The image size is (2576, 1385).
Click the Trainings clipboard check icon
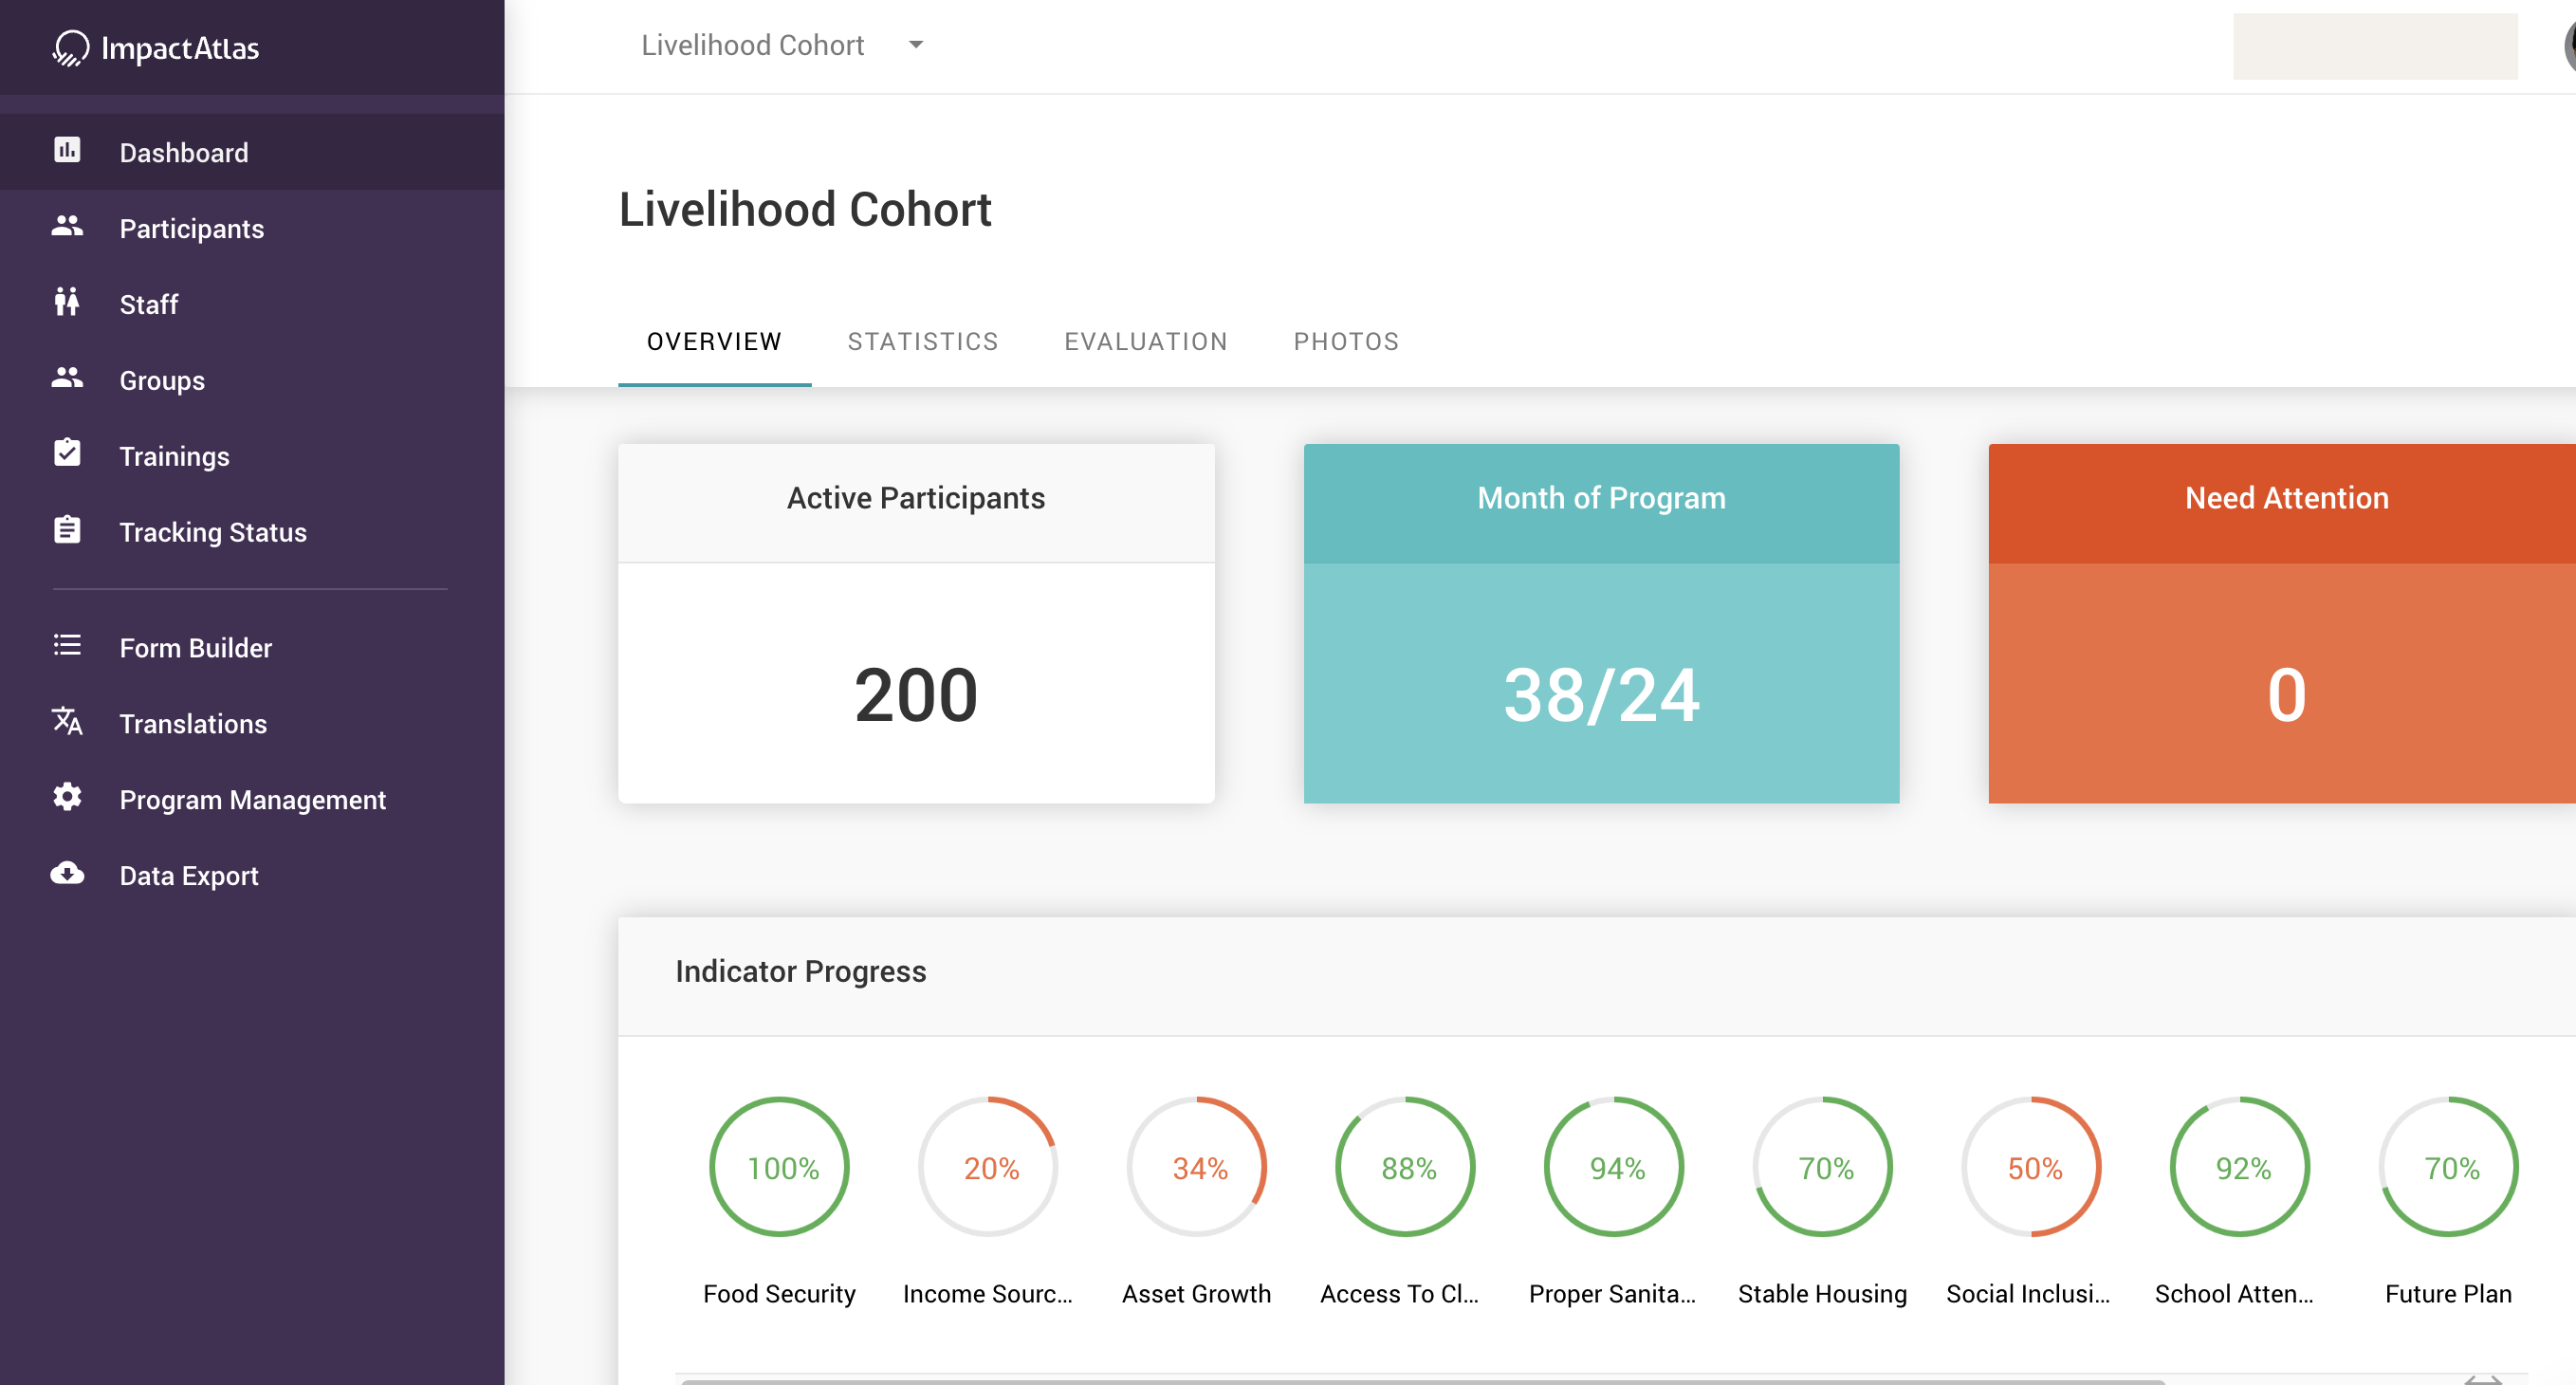coord(67,454)
